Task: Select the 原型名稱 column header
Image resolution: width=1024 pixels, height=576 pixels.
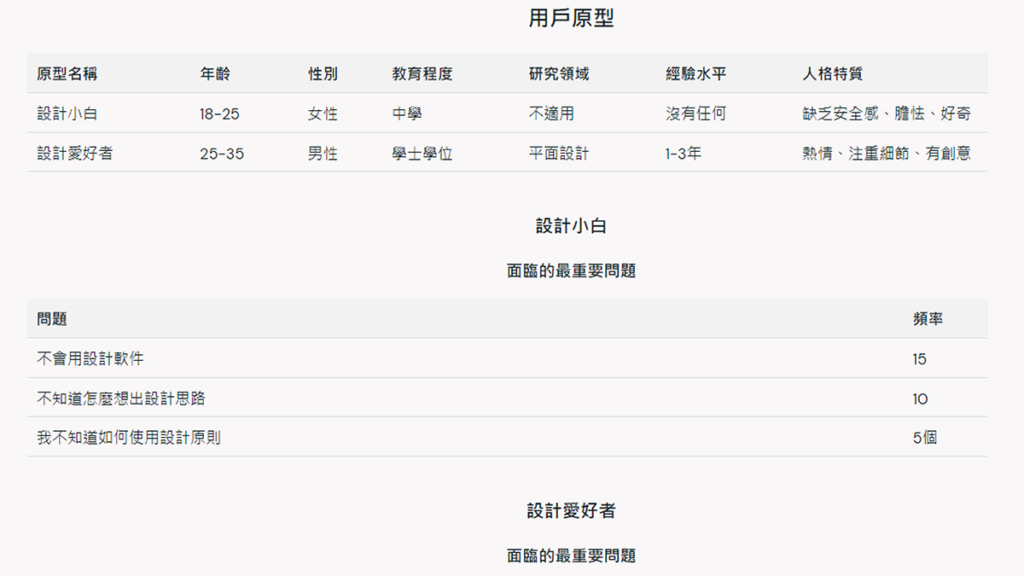Action: tap(67, 74)
